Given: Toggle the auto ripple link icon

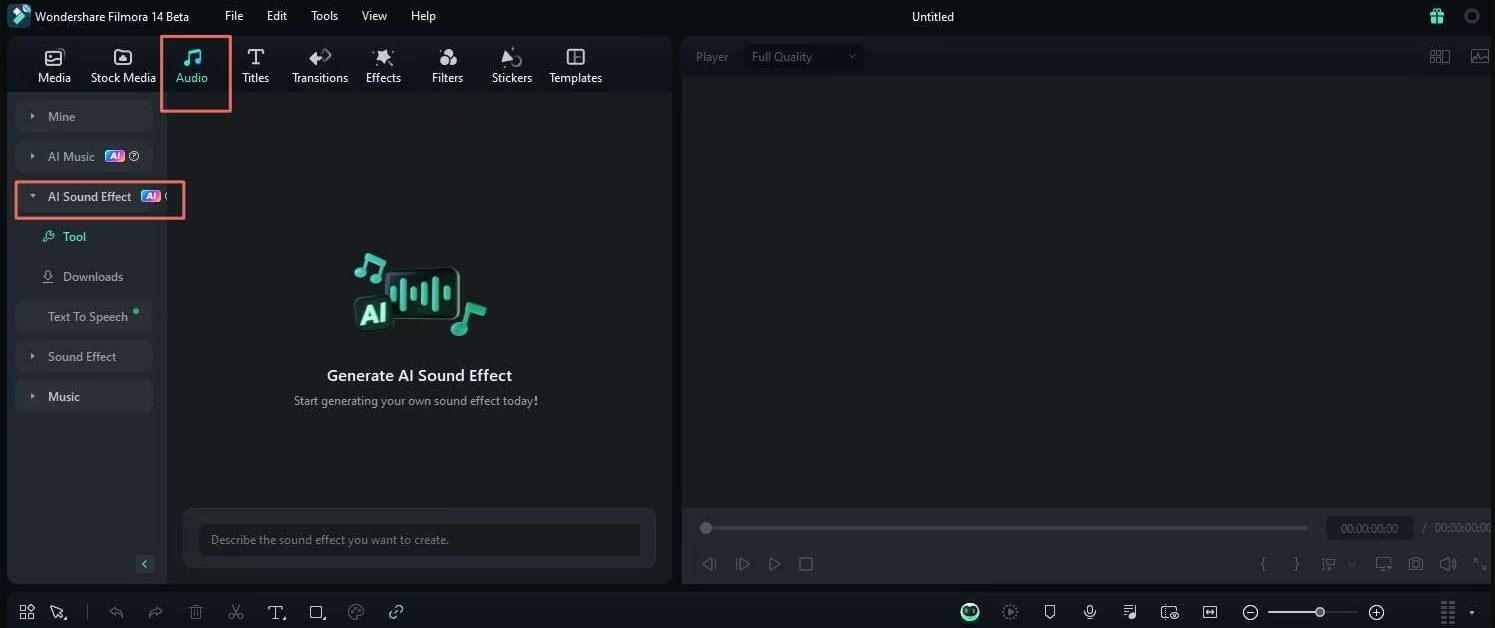Looking at the screenshot, I should click(396, 611).
